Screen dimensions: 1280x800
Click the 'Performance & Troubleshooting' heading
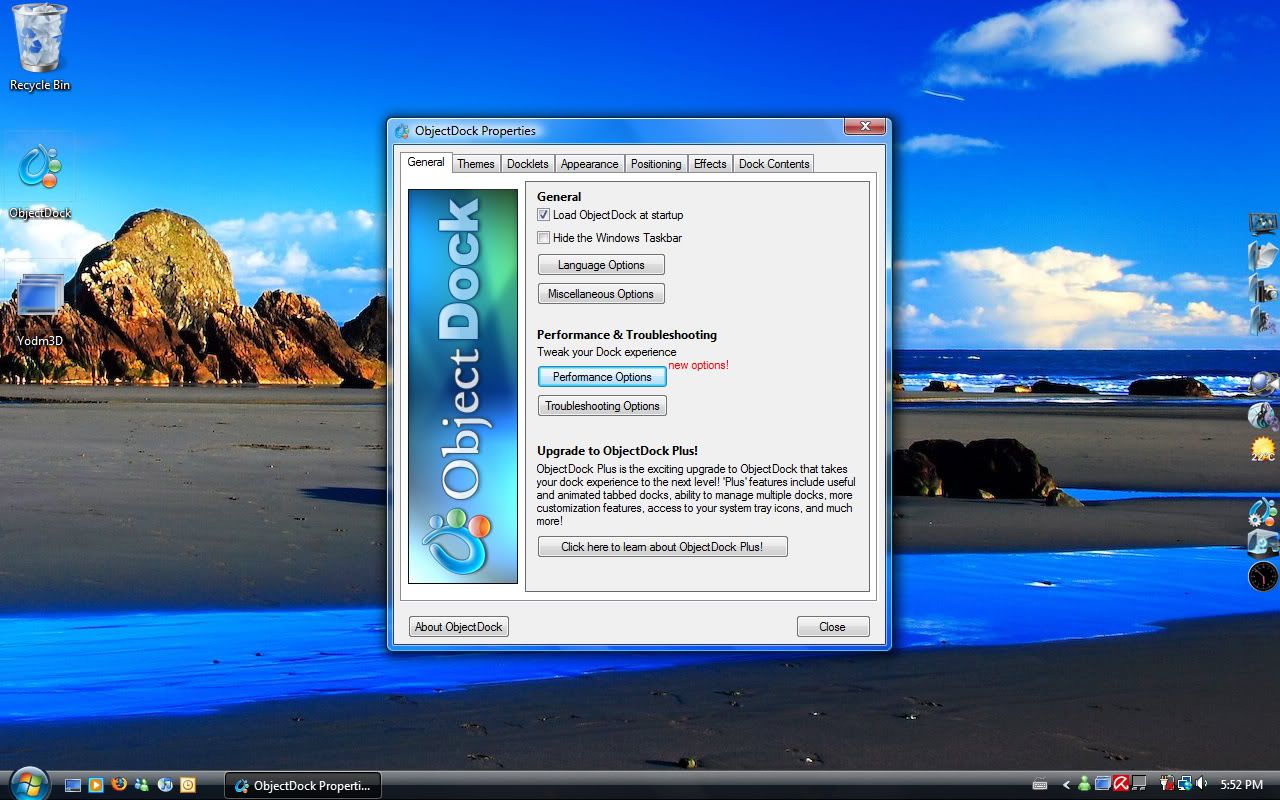(x=627, y=335)
